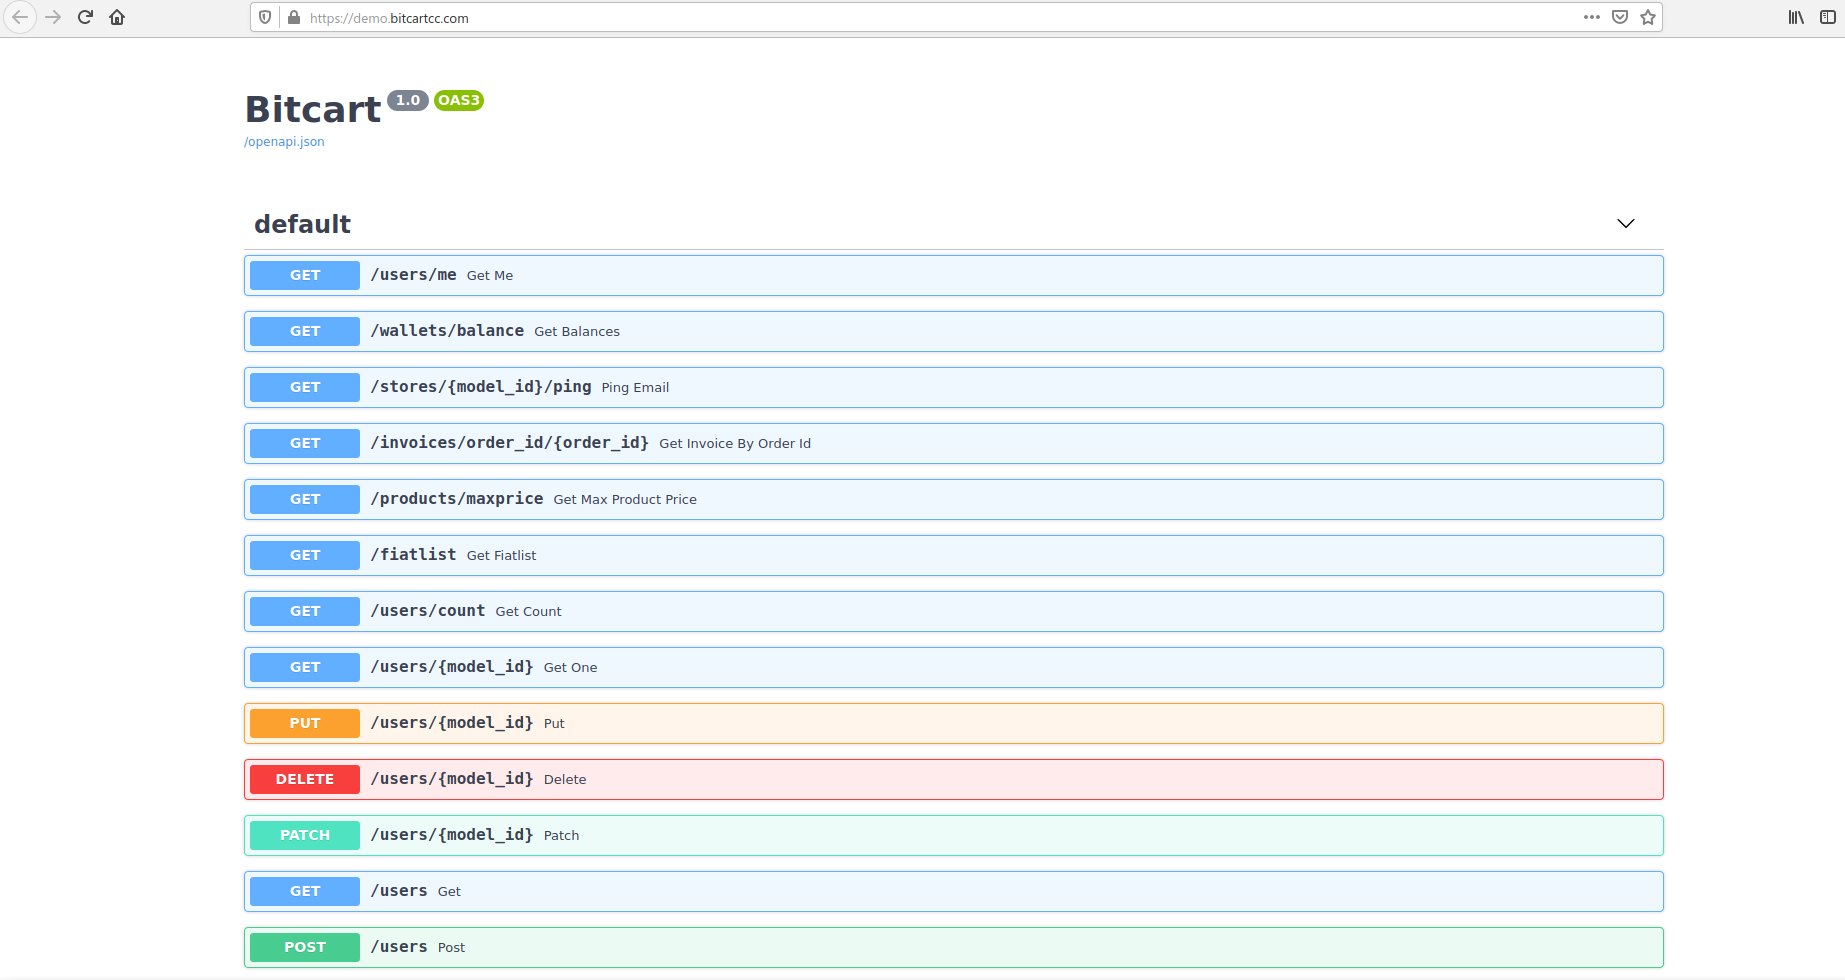Open the /openapi.json link

pyautogui.click(x=284, y=141)
